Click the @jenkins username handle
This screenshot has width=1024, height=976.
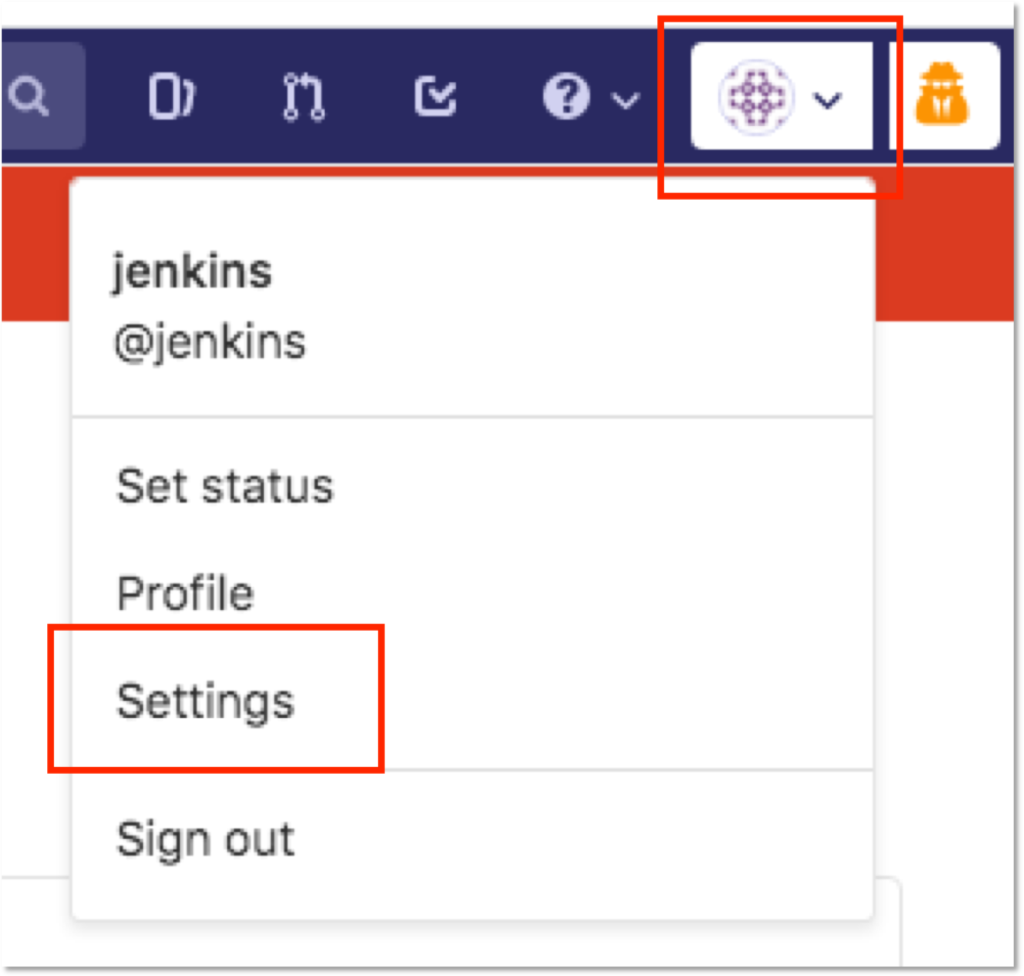[210, 342]
